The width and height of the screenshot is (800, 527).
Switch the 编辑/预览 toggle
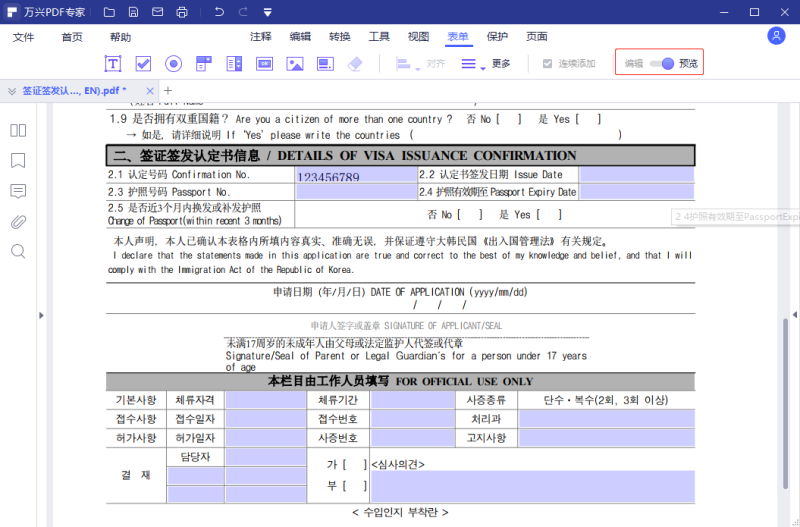(662, 64)
